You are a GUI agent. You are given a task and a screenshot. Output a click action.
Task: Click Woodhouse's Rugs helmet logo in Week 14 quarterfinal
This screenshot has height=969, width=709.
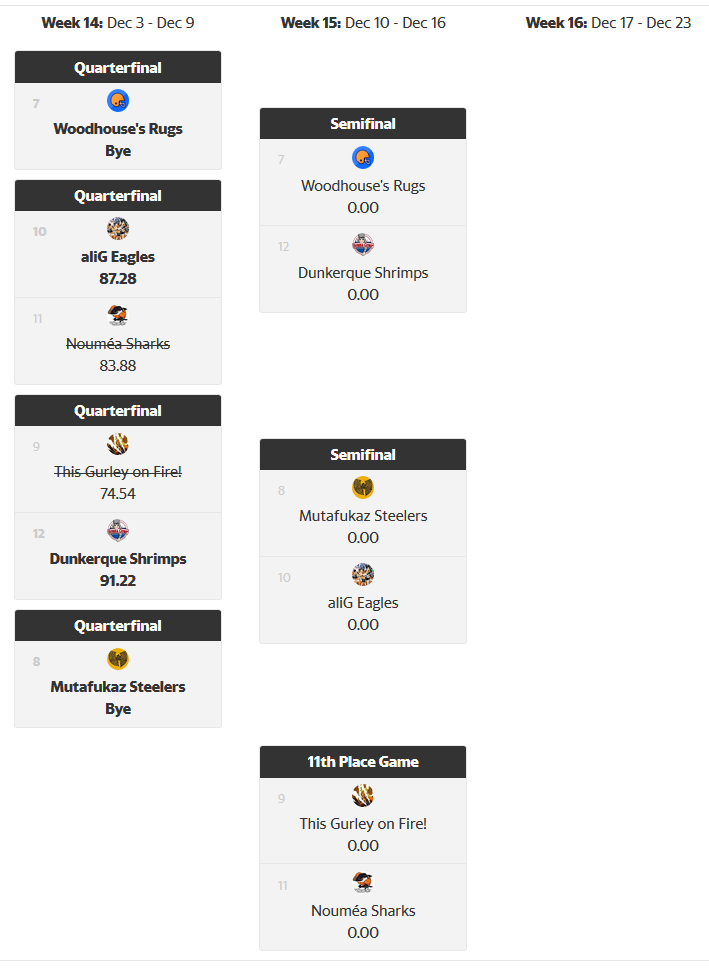118,100
